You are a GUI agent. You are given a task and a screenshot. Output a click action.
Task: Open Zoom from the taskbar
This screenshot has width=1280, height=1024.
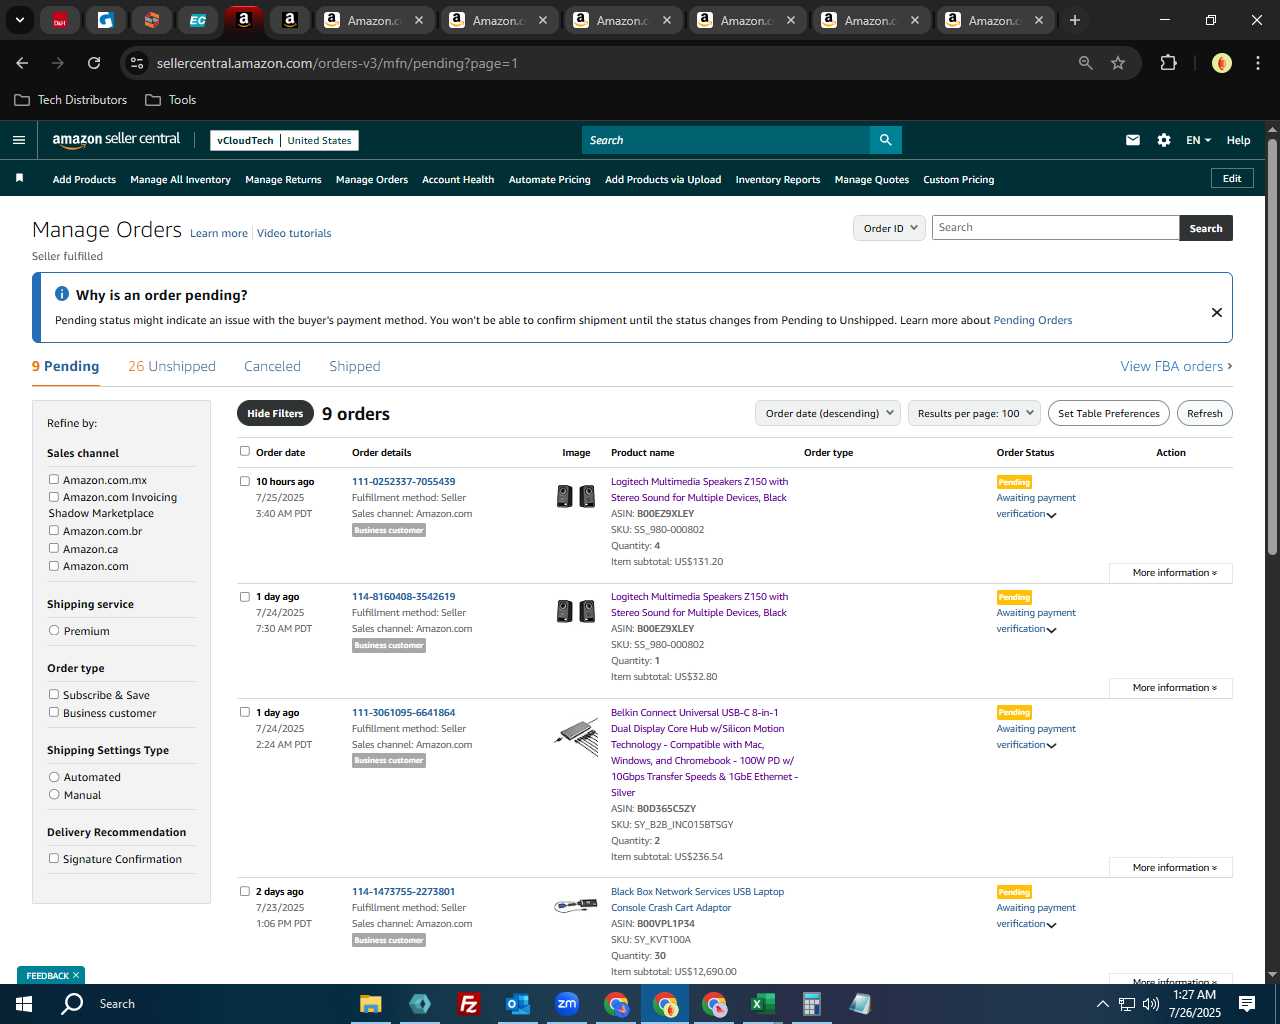567,1004
